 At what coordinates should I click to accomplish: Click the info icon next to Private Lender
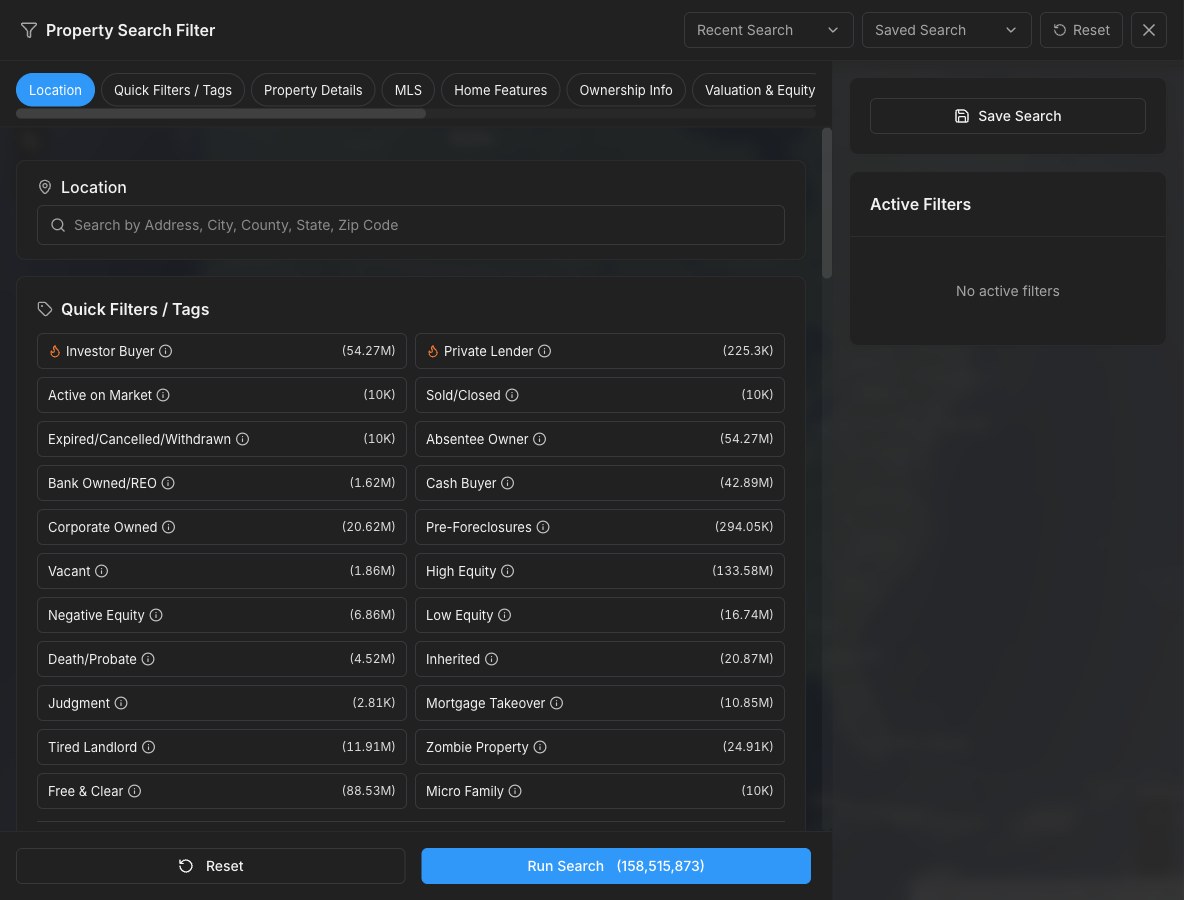[544, 351]
